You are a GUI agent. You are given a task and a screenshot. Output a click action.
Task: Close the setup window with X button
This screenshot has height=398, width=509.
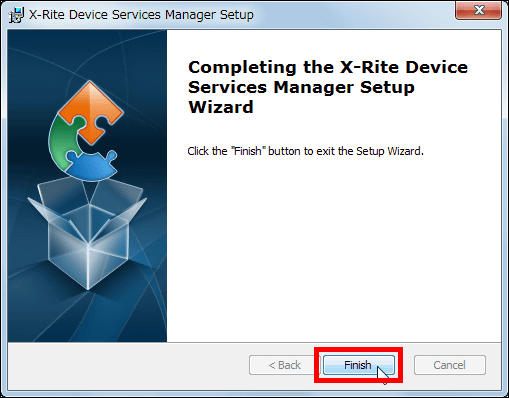tap(479, 10)
